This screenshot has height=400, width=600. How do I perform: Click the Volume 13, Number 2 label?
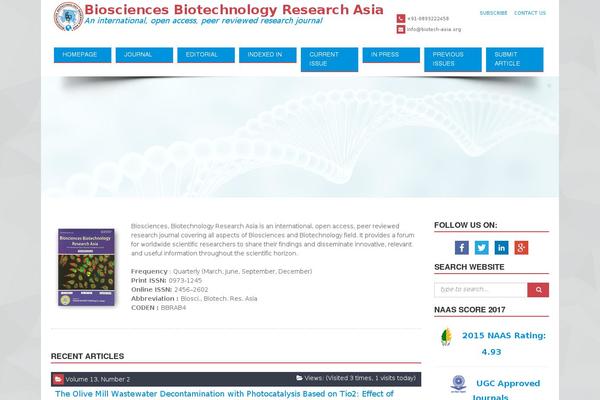tap(98, 379)
